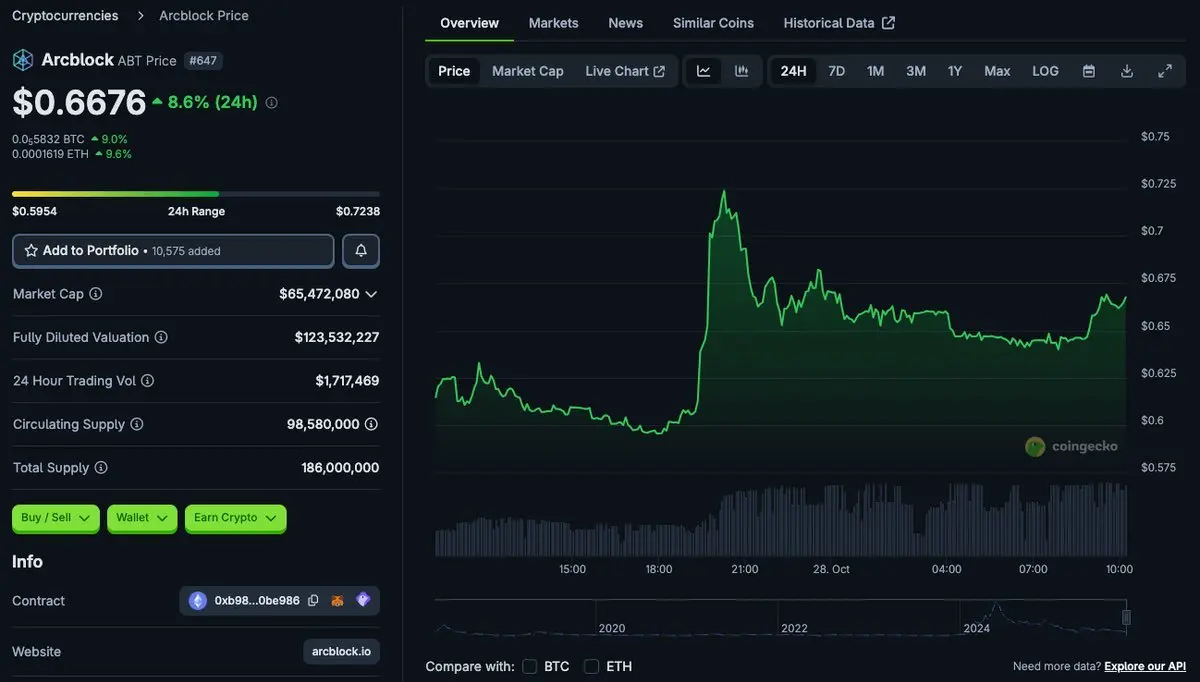This screenshot has height=682, width=1200.
Task: Click the $0.6676 price text
Action: click(79, 102)
